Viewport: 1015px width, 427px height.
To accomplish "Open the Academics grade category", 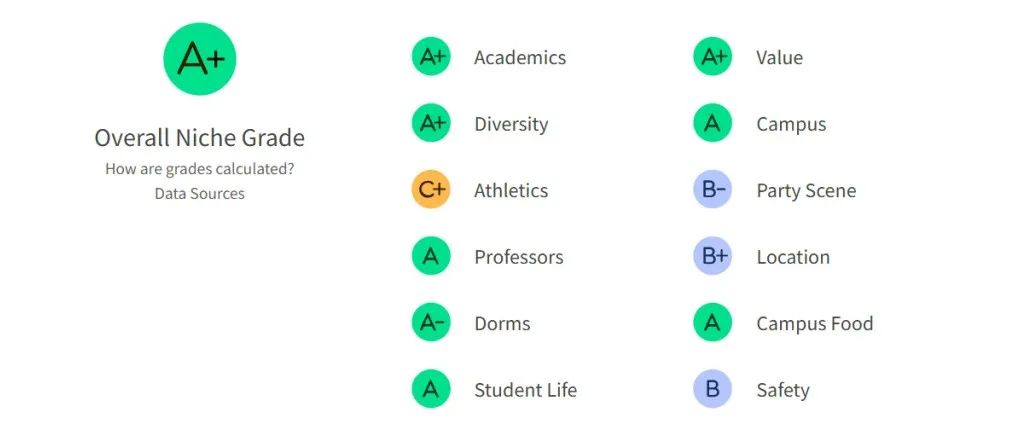I will pos(520,58).
